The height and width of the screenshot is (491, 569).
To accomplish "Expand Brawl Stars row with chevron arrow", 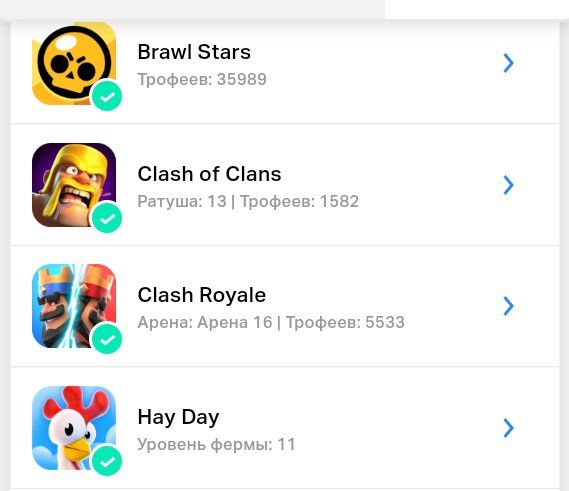I will click(x=508, y=63).
